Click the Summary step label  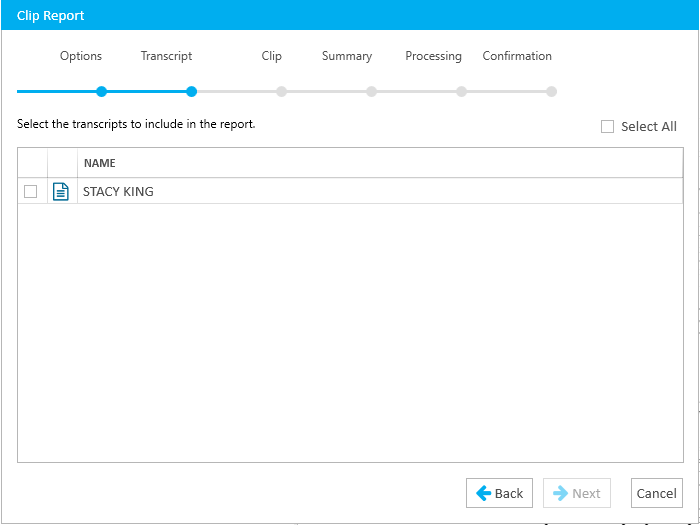pos(347,56)
